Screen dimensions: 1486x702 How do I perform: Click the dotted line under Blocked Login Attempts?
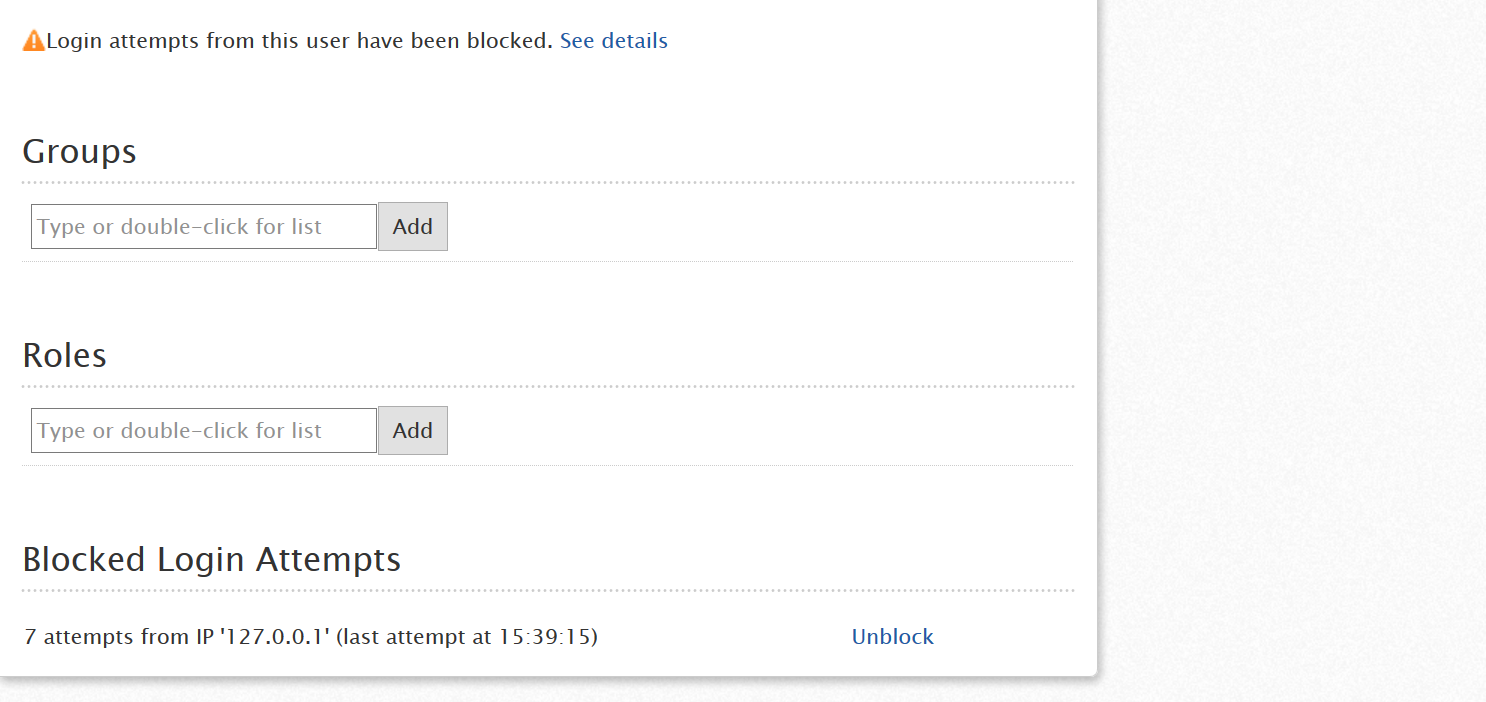tap(548, 591)
